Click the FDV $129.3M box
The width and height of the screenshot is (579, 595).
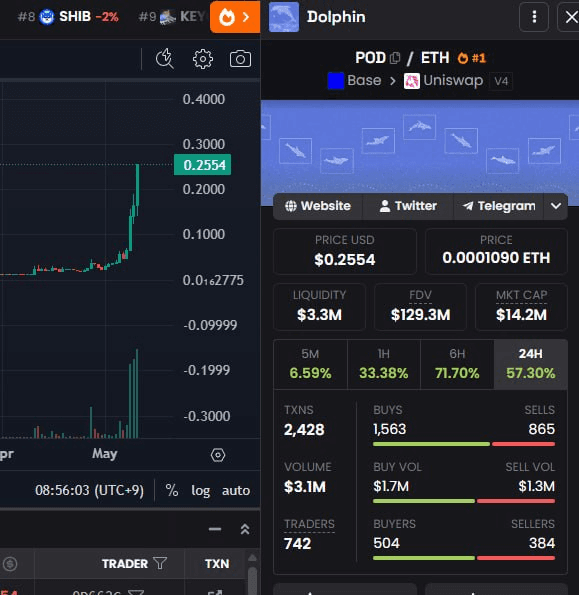[420, 307]
